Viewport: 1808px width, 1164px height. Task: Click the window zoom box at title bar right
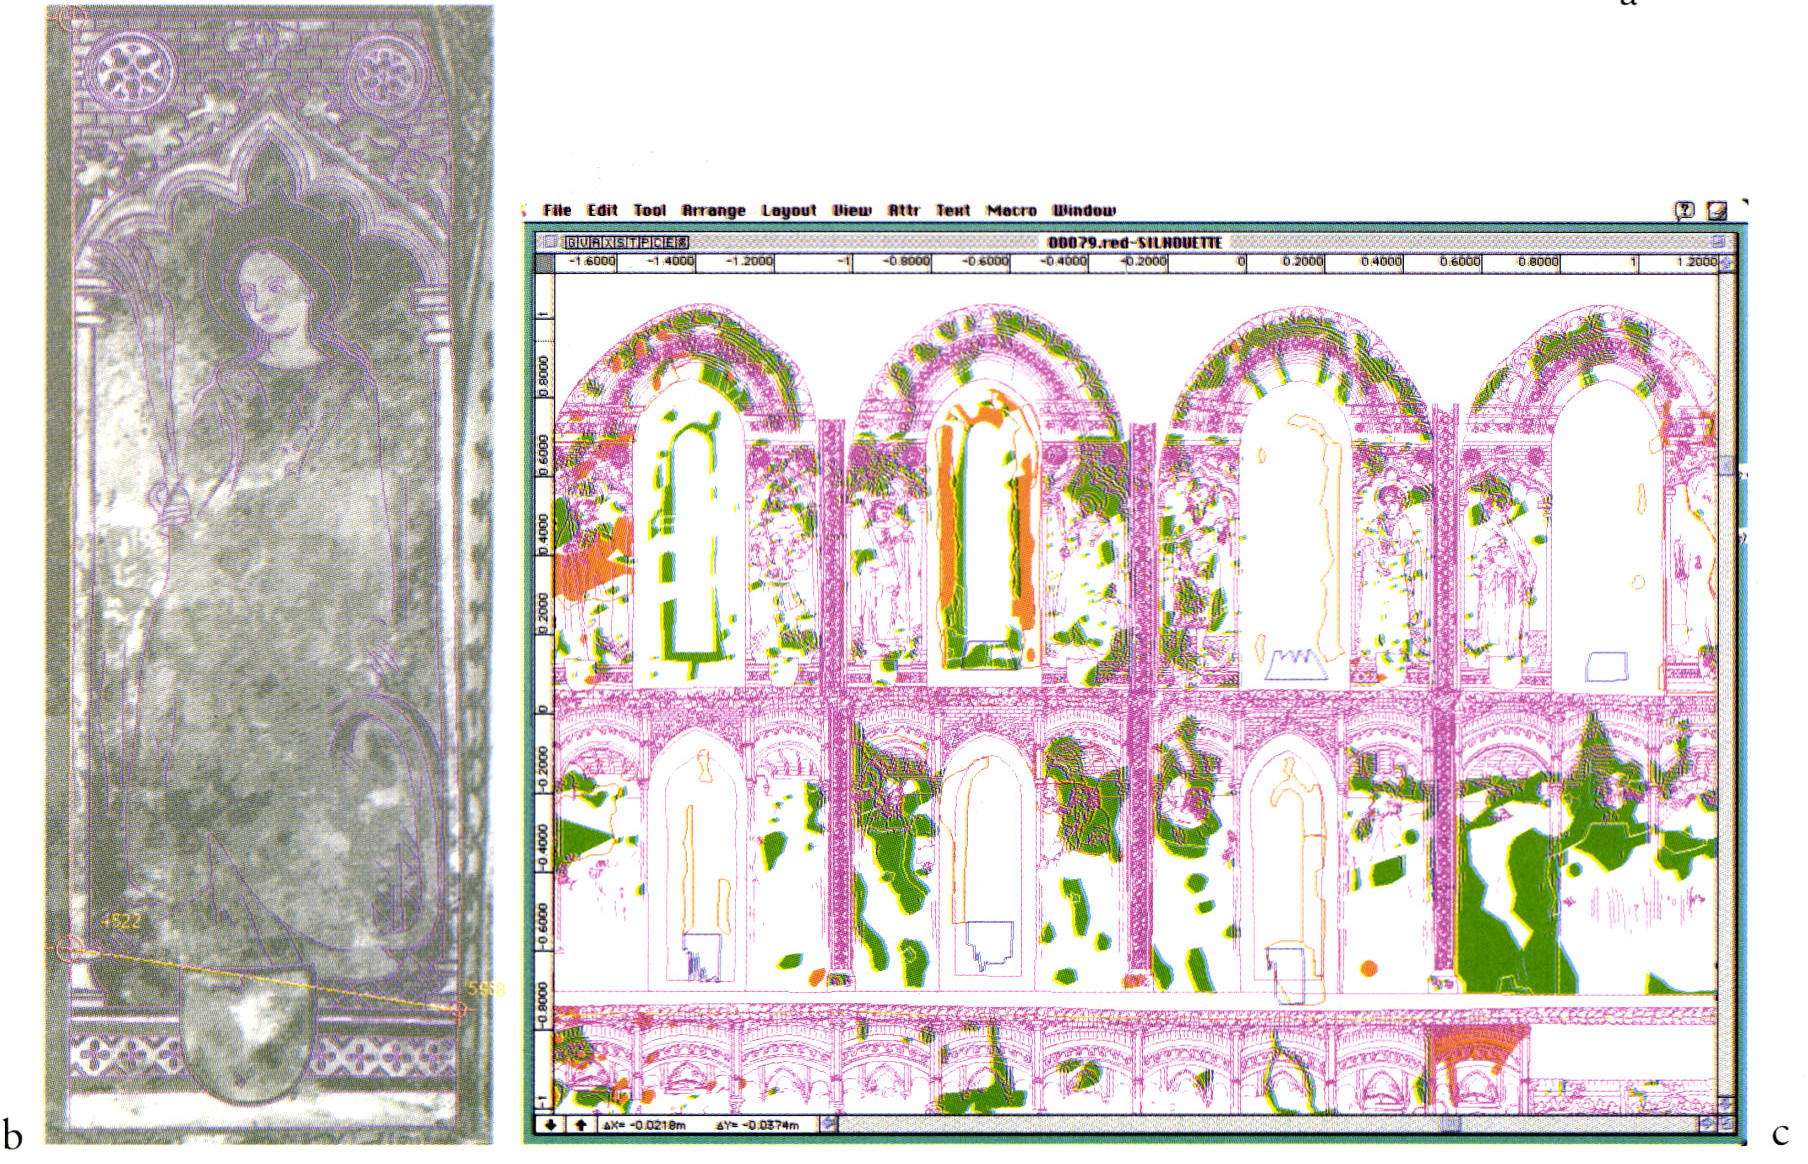1719,242
